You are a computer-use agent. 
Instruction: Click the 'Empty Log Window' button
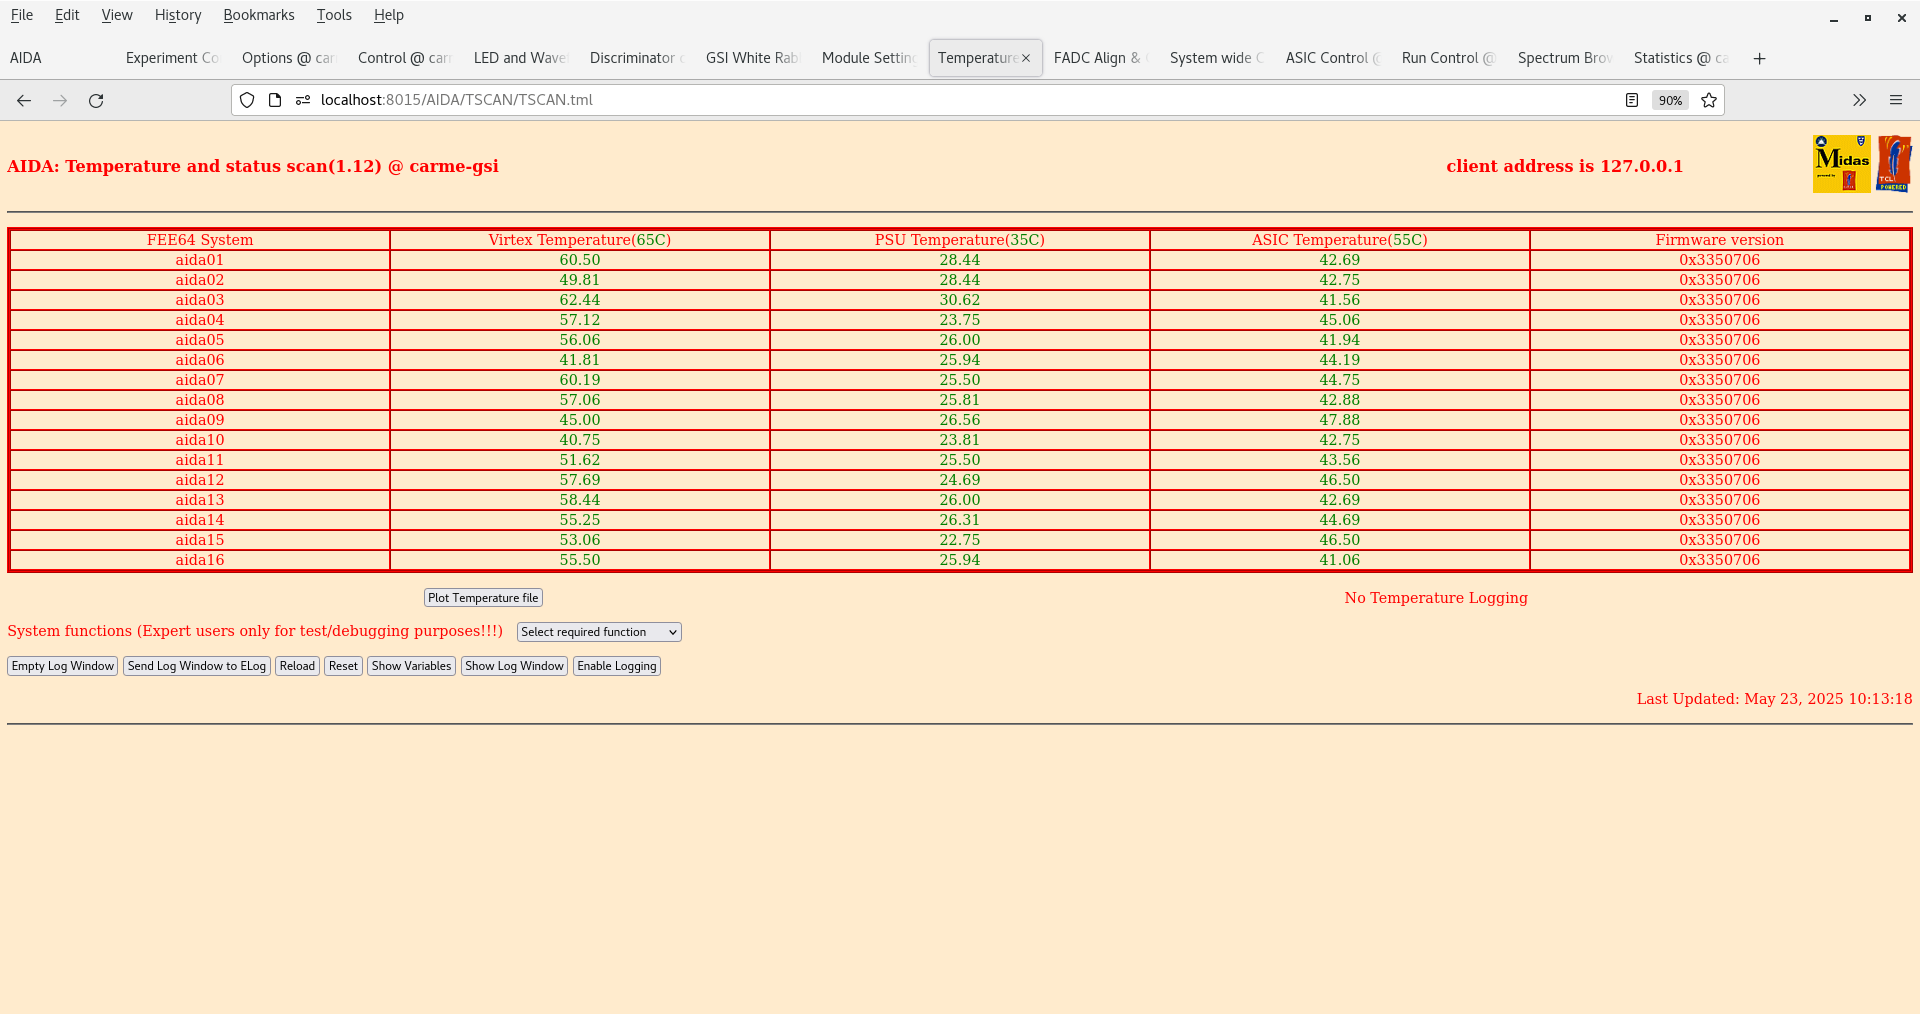coord(62,666)
